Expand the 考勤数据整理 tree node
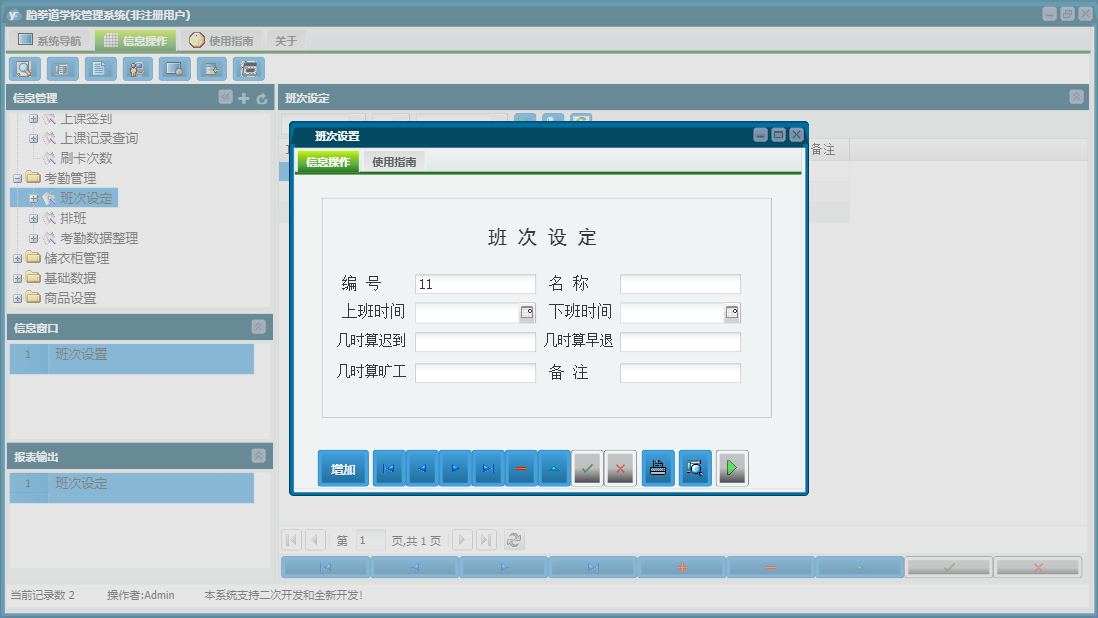The image size is (1098, 618). click(x=34, y=239)
